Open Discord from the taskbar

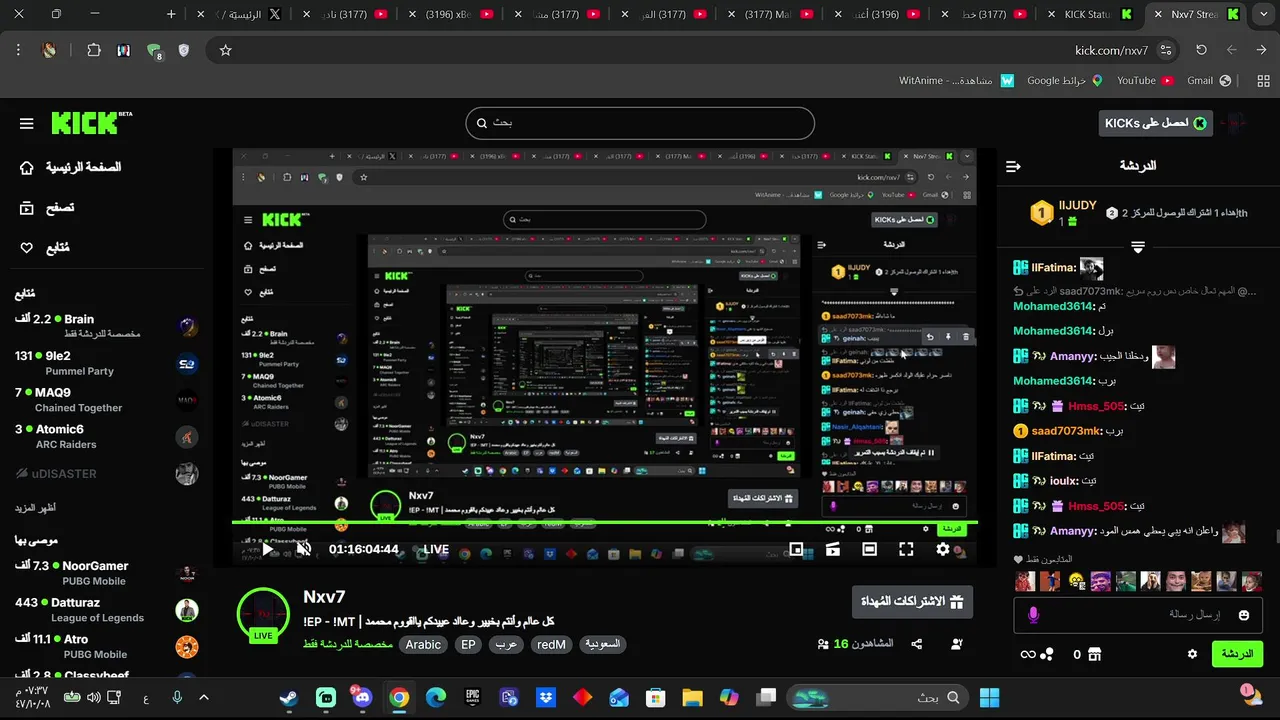(x=362, y=697)
